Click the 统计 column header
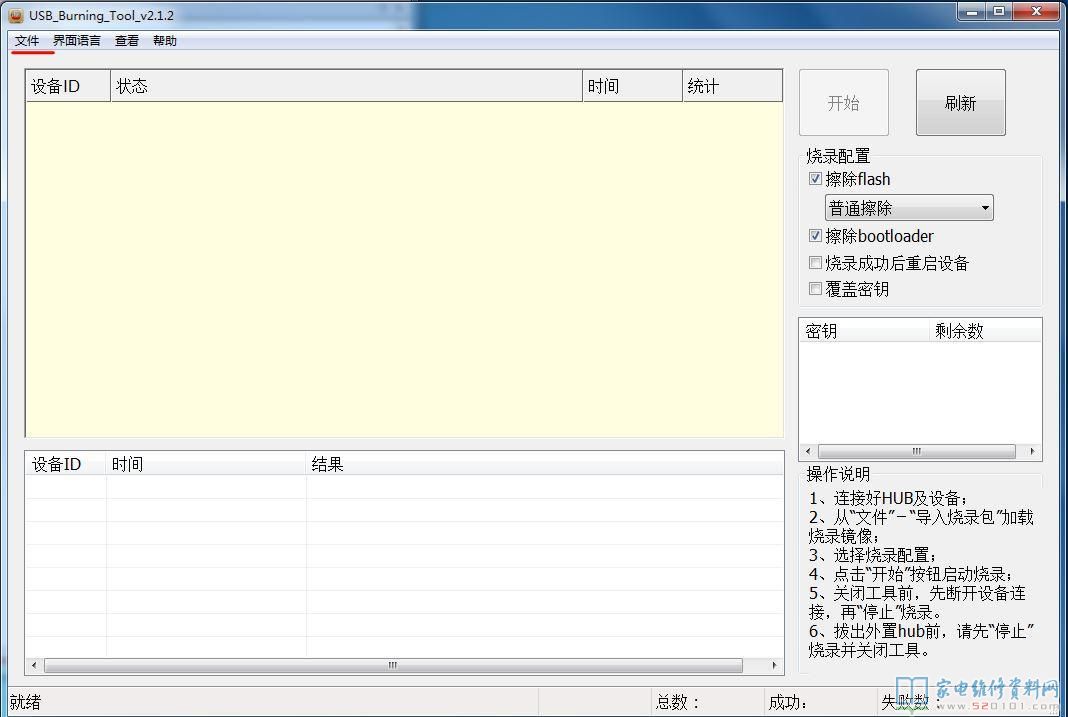 coord(731,86)
